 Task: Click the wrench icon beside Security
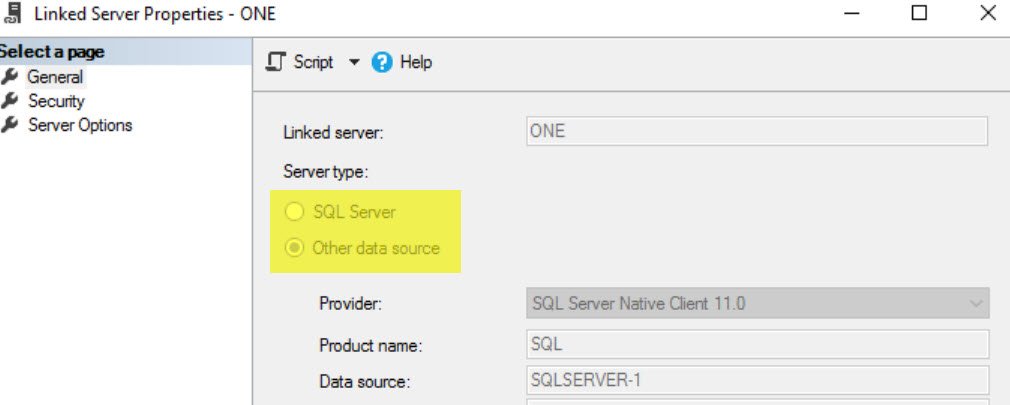[9, 101]
